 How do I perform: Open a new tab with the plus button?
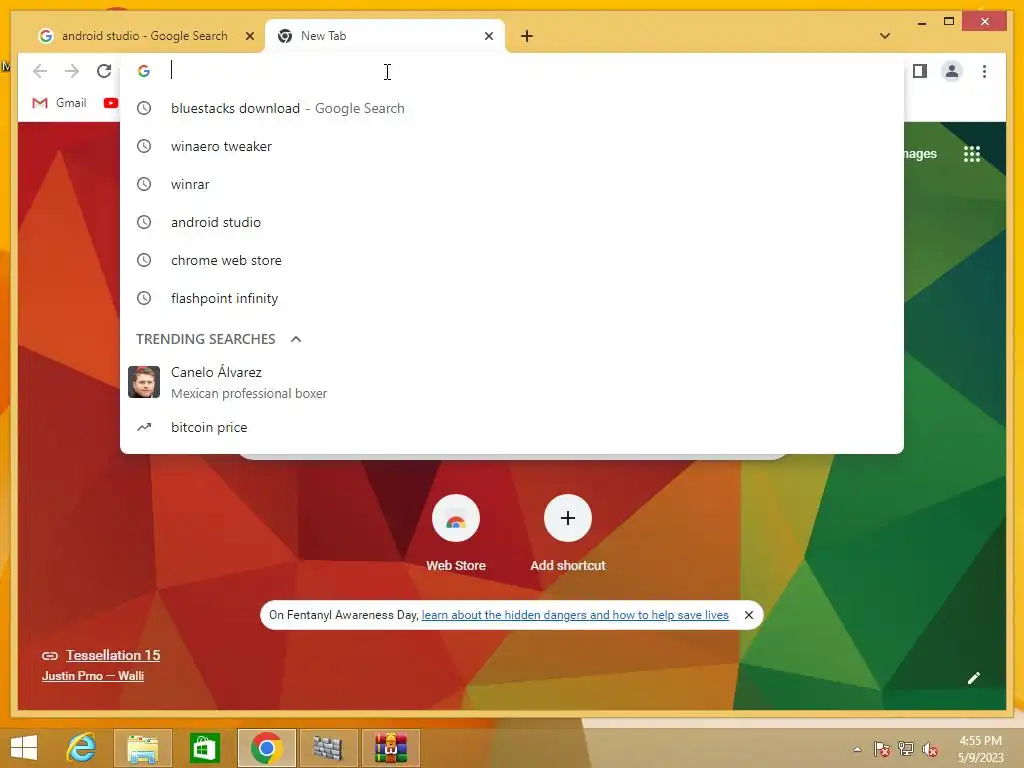click(527, 36)
